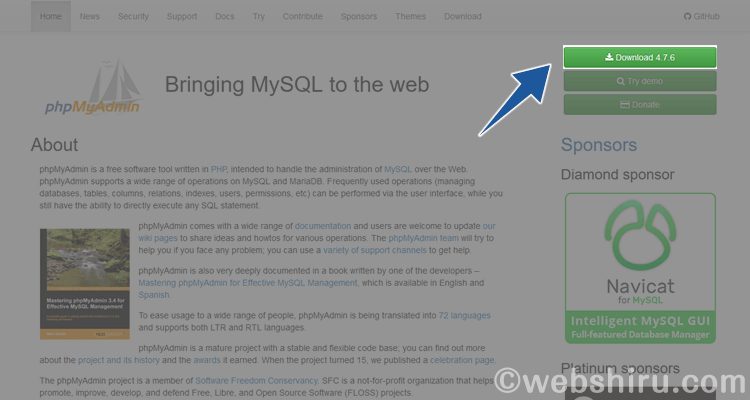Open the Sponsors navigation item
The image size is (750, 400).
tap(359, 16)
